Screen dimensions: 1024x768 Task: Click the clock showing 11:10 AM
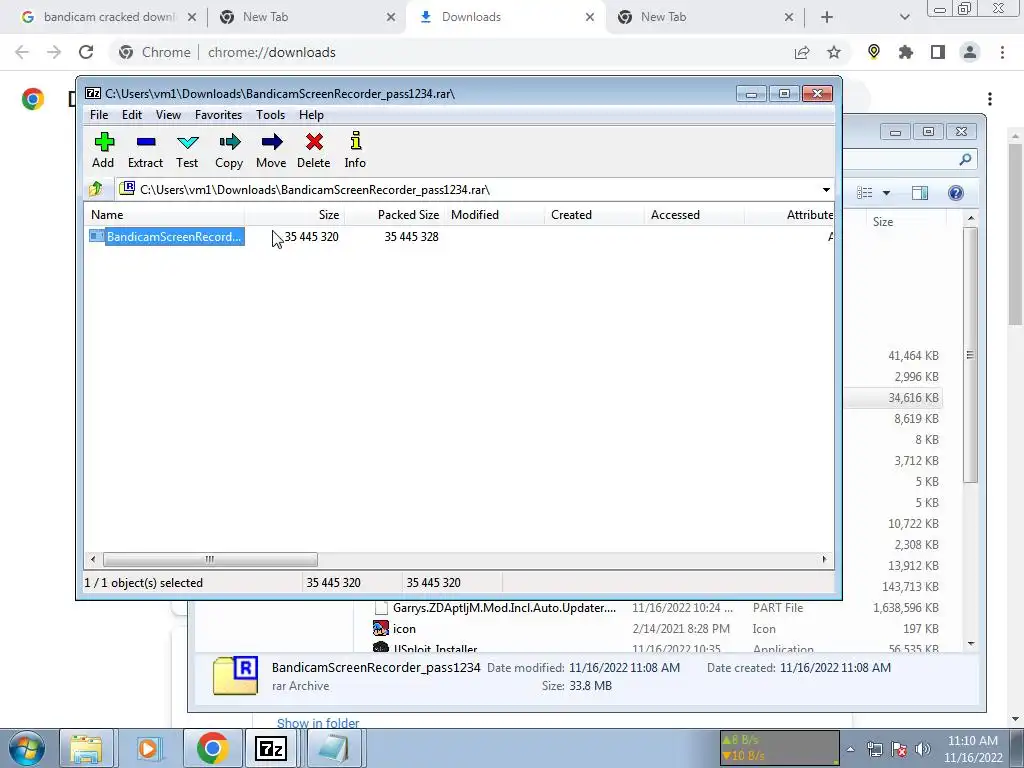(972, 741)
